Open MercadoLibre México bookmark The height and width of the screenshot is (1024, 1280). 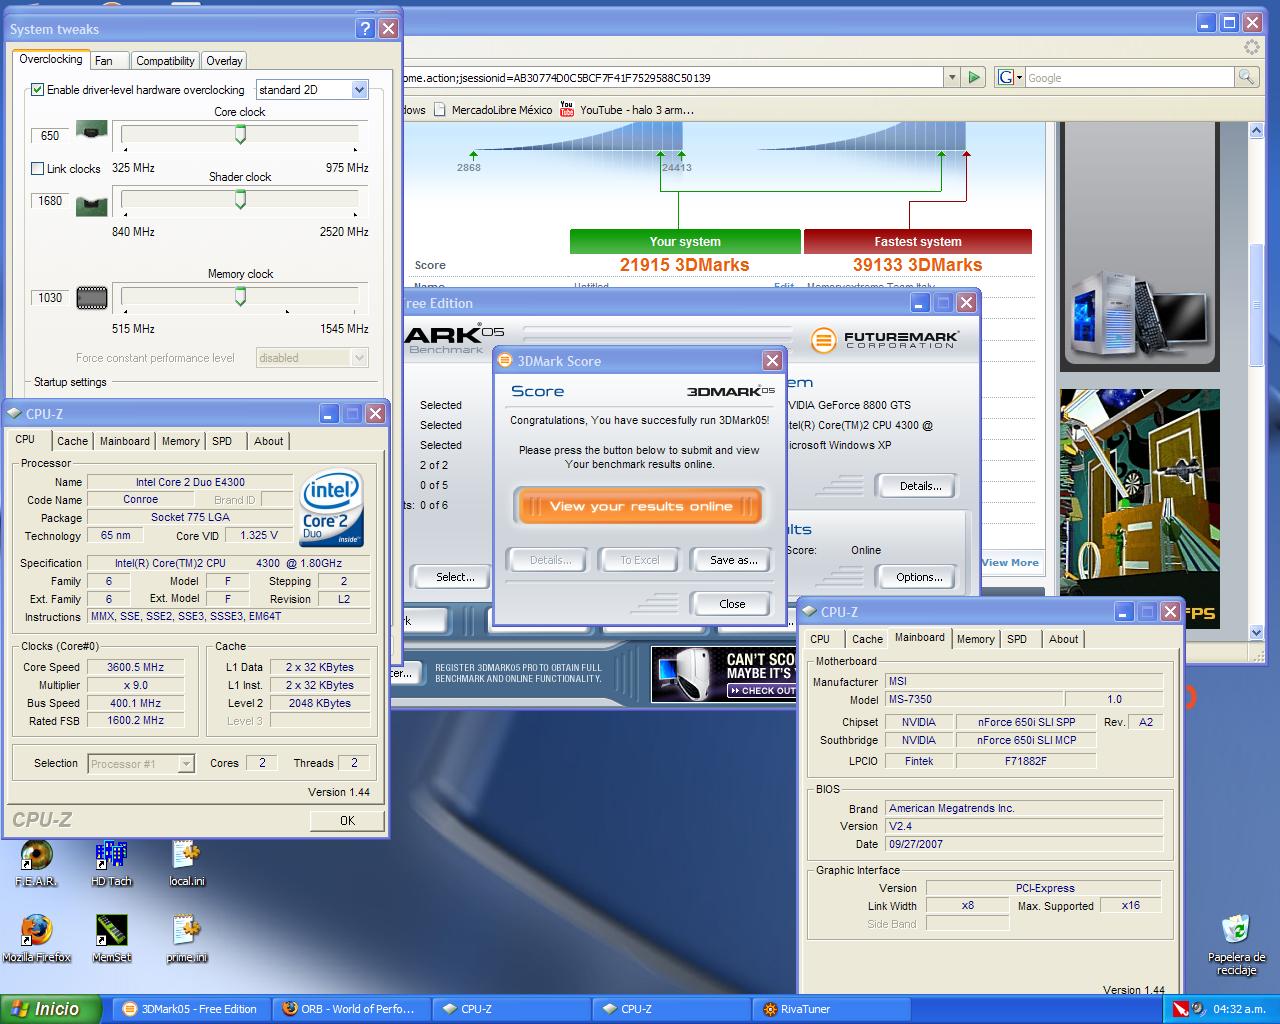[x=492, y=110]
